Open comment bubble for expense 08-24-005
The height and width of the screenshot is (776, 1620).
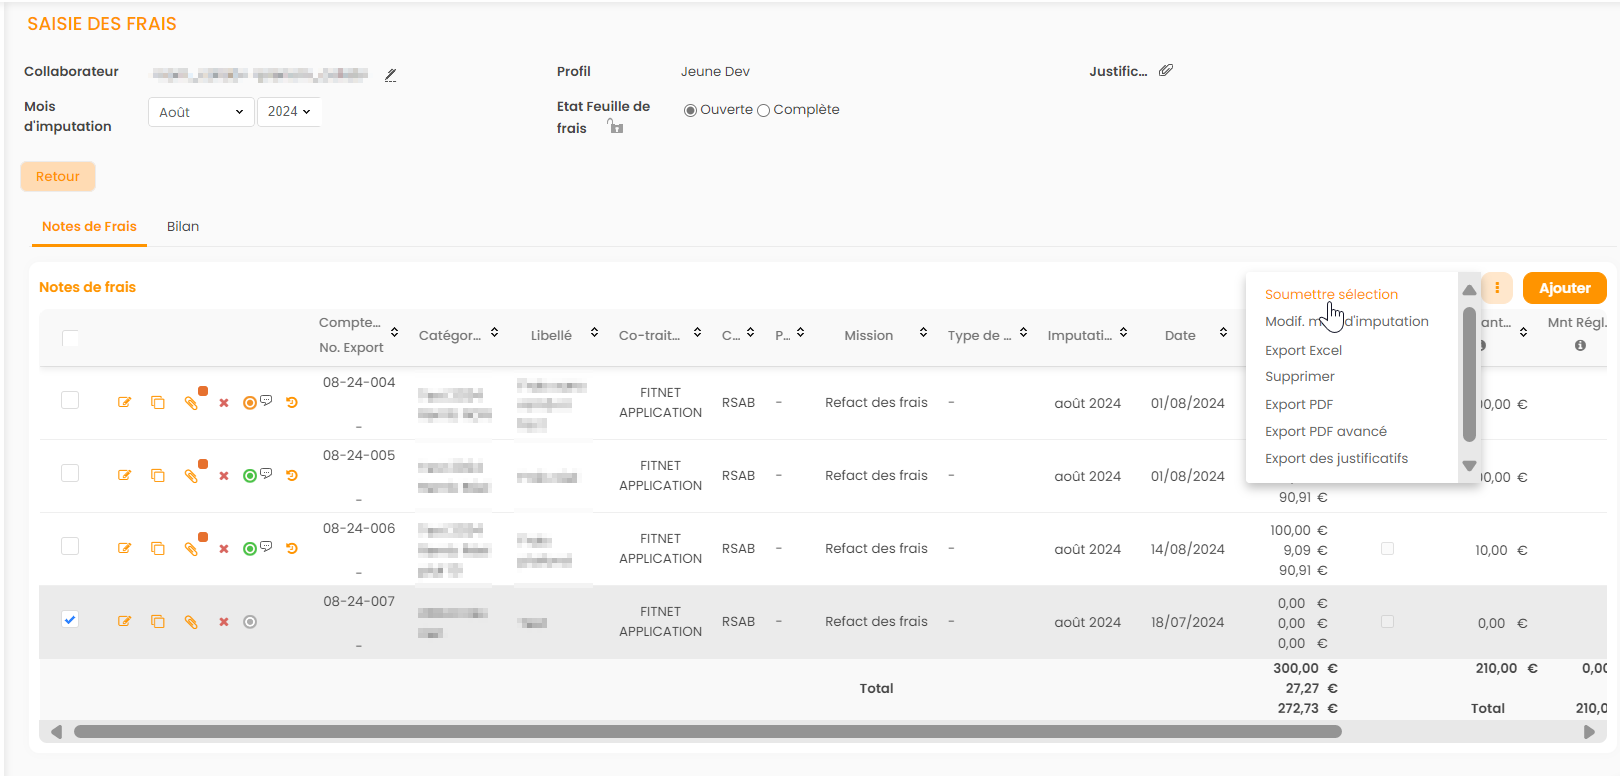tap(266, 473)
